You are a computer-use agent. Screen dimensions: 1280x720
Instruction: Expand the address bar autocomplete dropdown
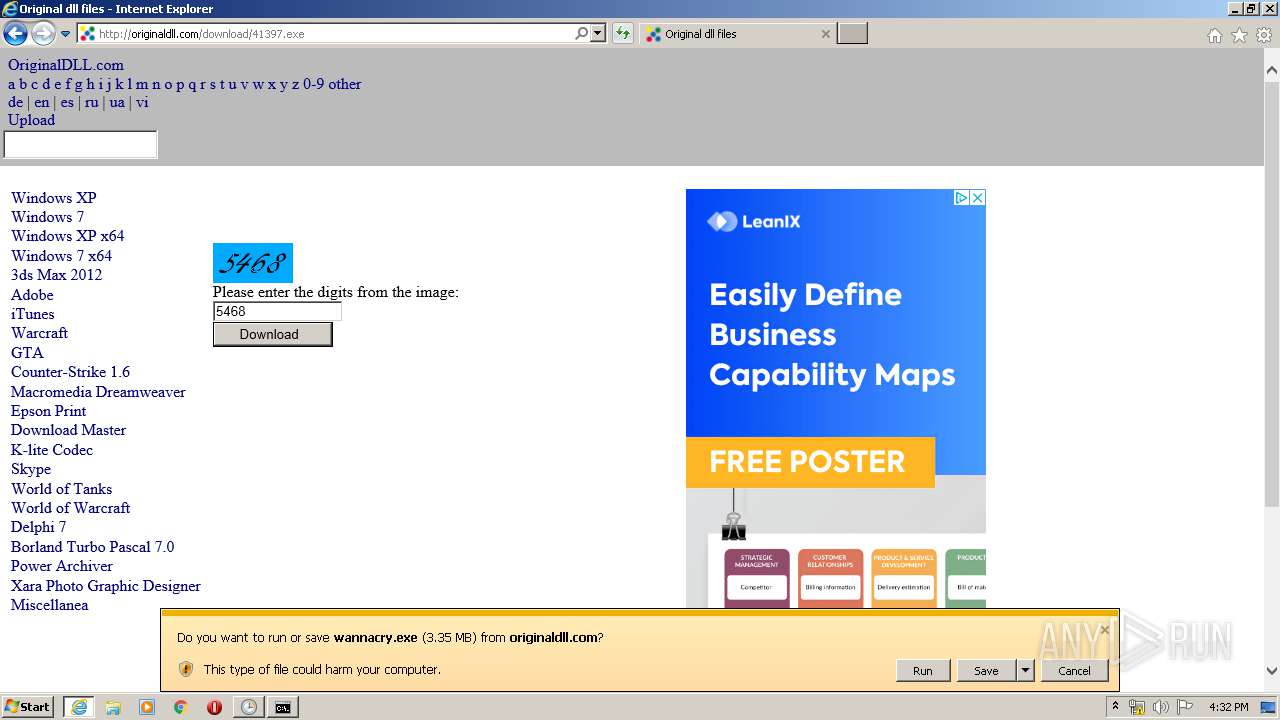(x=598, y=33)
